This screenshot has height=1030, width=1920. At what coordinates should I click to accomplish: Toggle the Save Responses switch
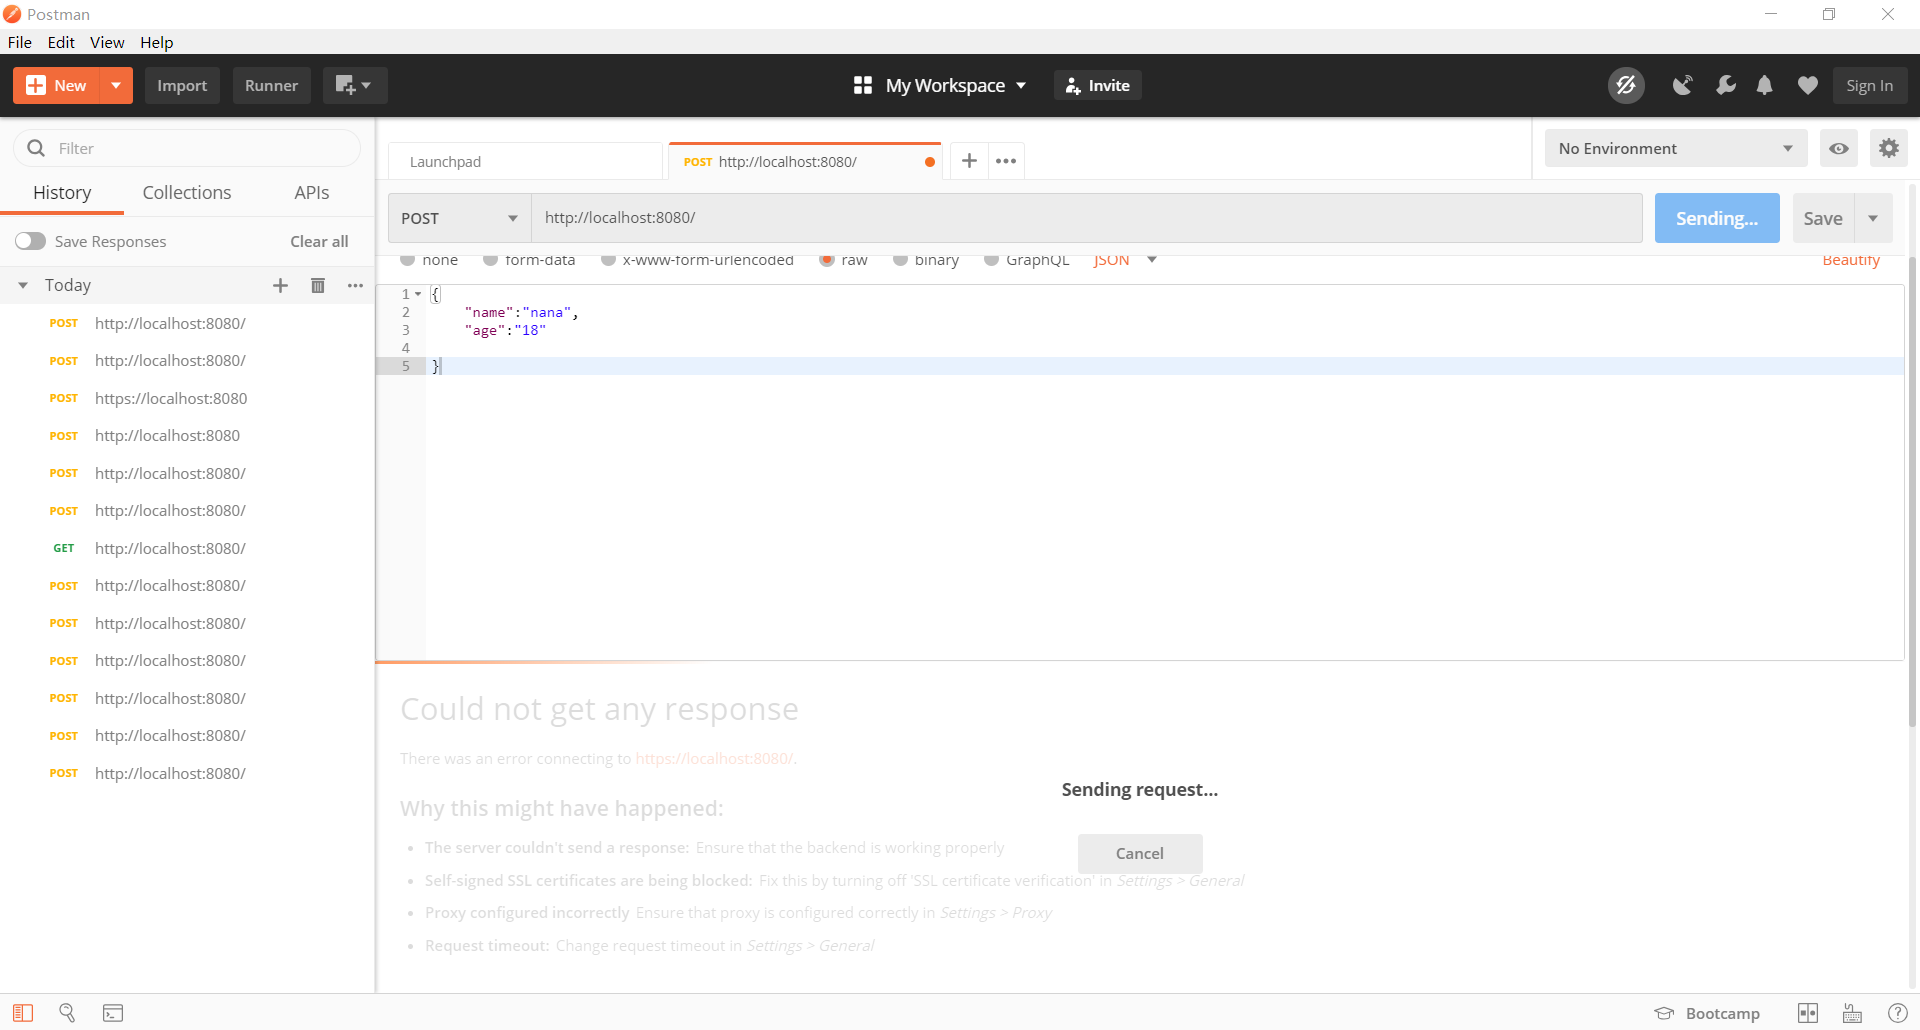pyautogui.click(x=30, y=241)
